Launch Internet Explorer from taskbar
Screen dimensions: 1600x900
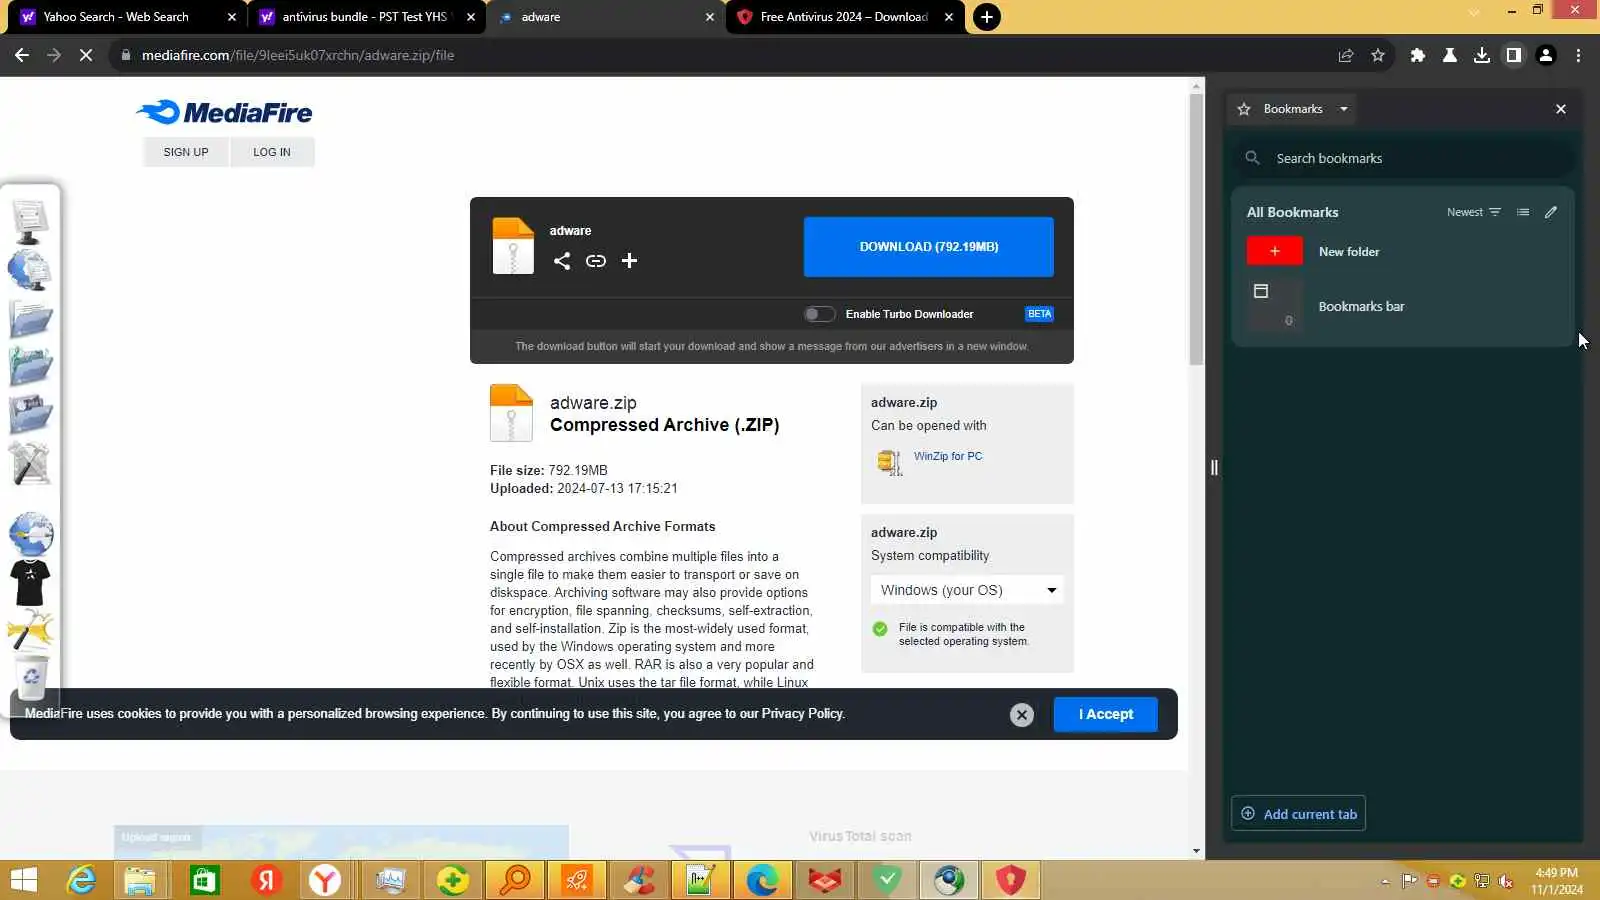(81, 880)
